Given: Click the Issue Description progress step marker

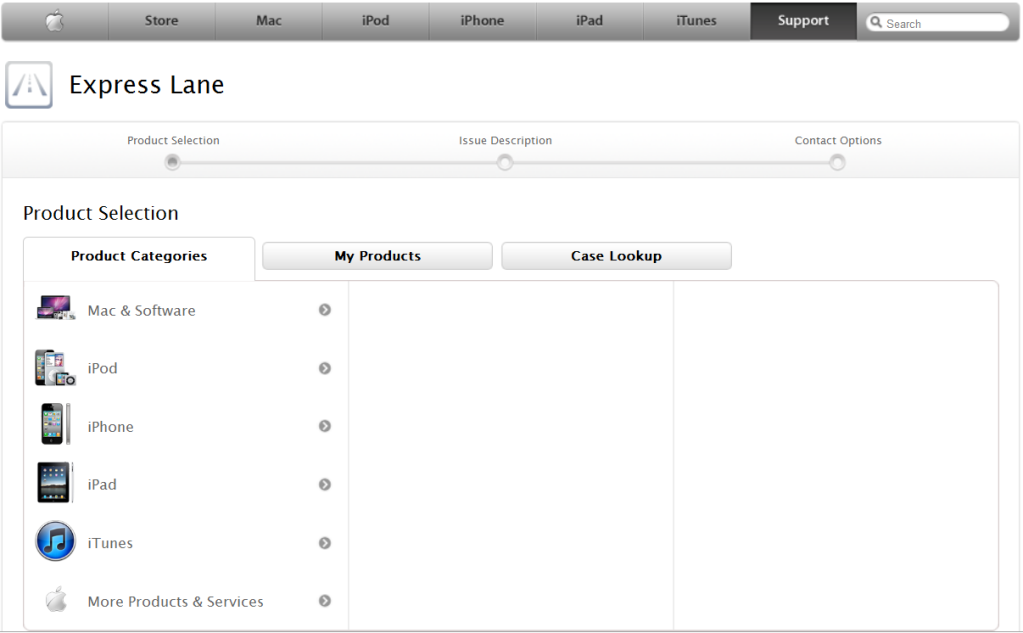Looking at the screenshot, I should [x=504, y=162].
